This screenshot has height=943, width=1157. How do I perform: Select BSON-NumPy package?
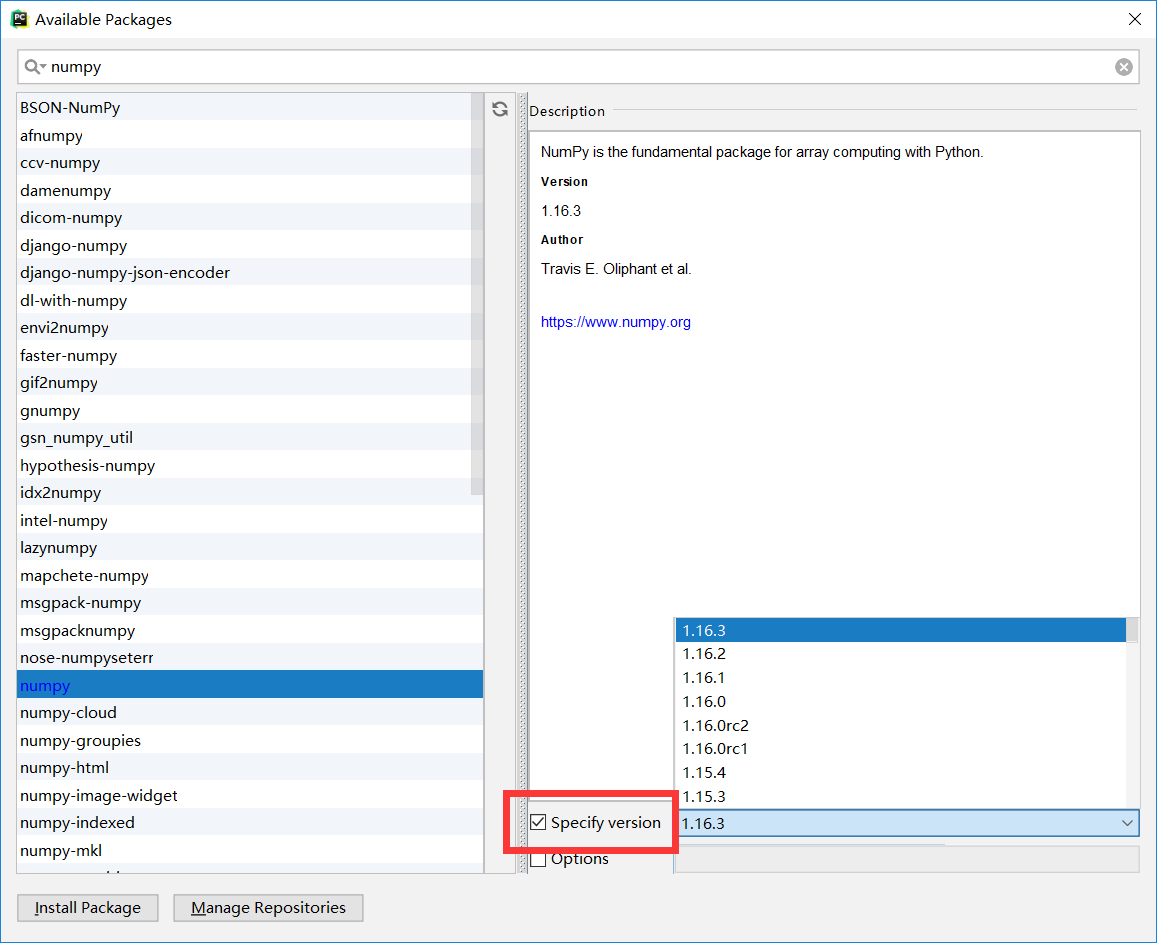tap(250, 108)
